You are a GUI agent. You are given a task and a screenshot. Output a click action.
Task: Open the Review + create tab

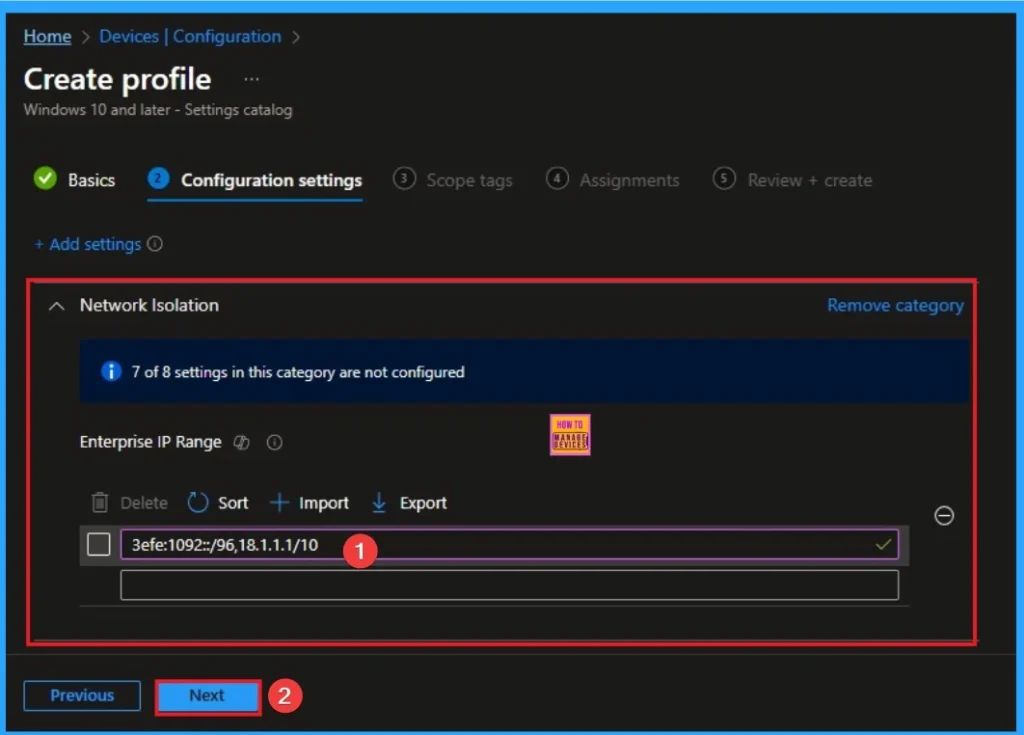808,180
